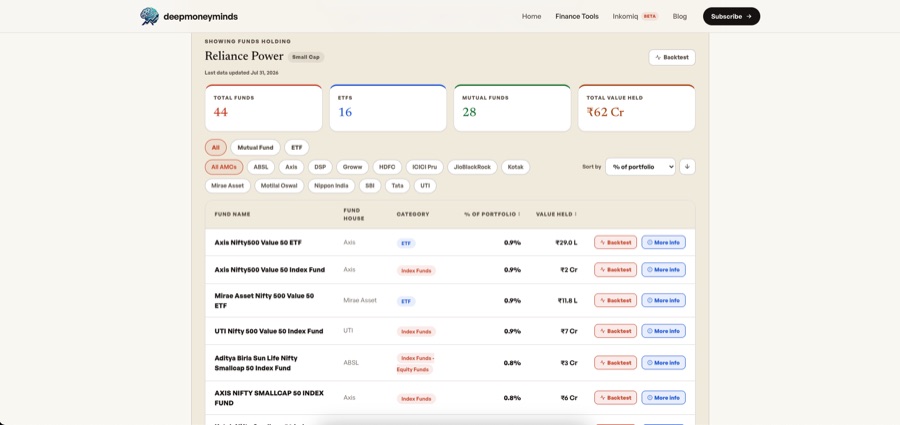
Task: Select the ETF filter chip
Action: [x=296, y=148]
